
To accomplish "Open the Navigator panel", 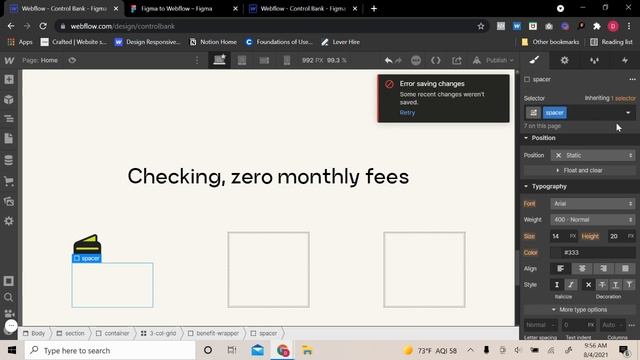I will pyautogui.click(x=9, y=119).
